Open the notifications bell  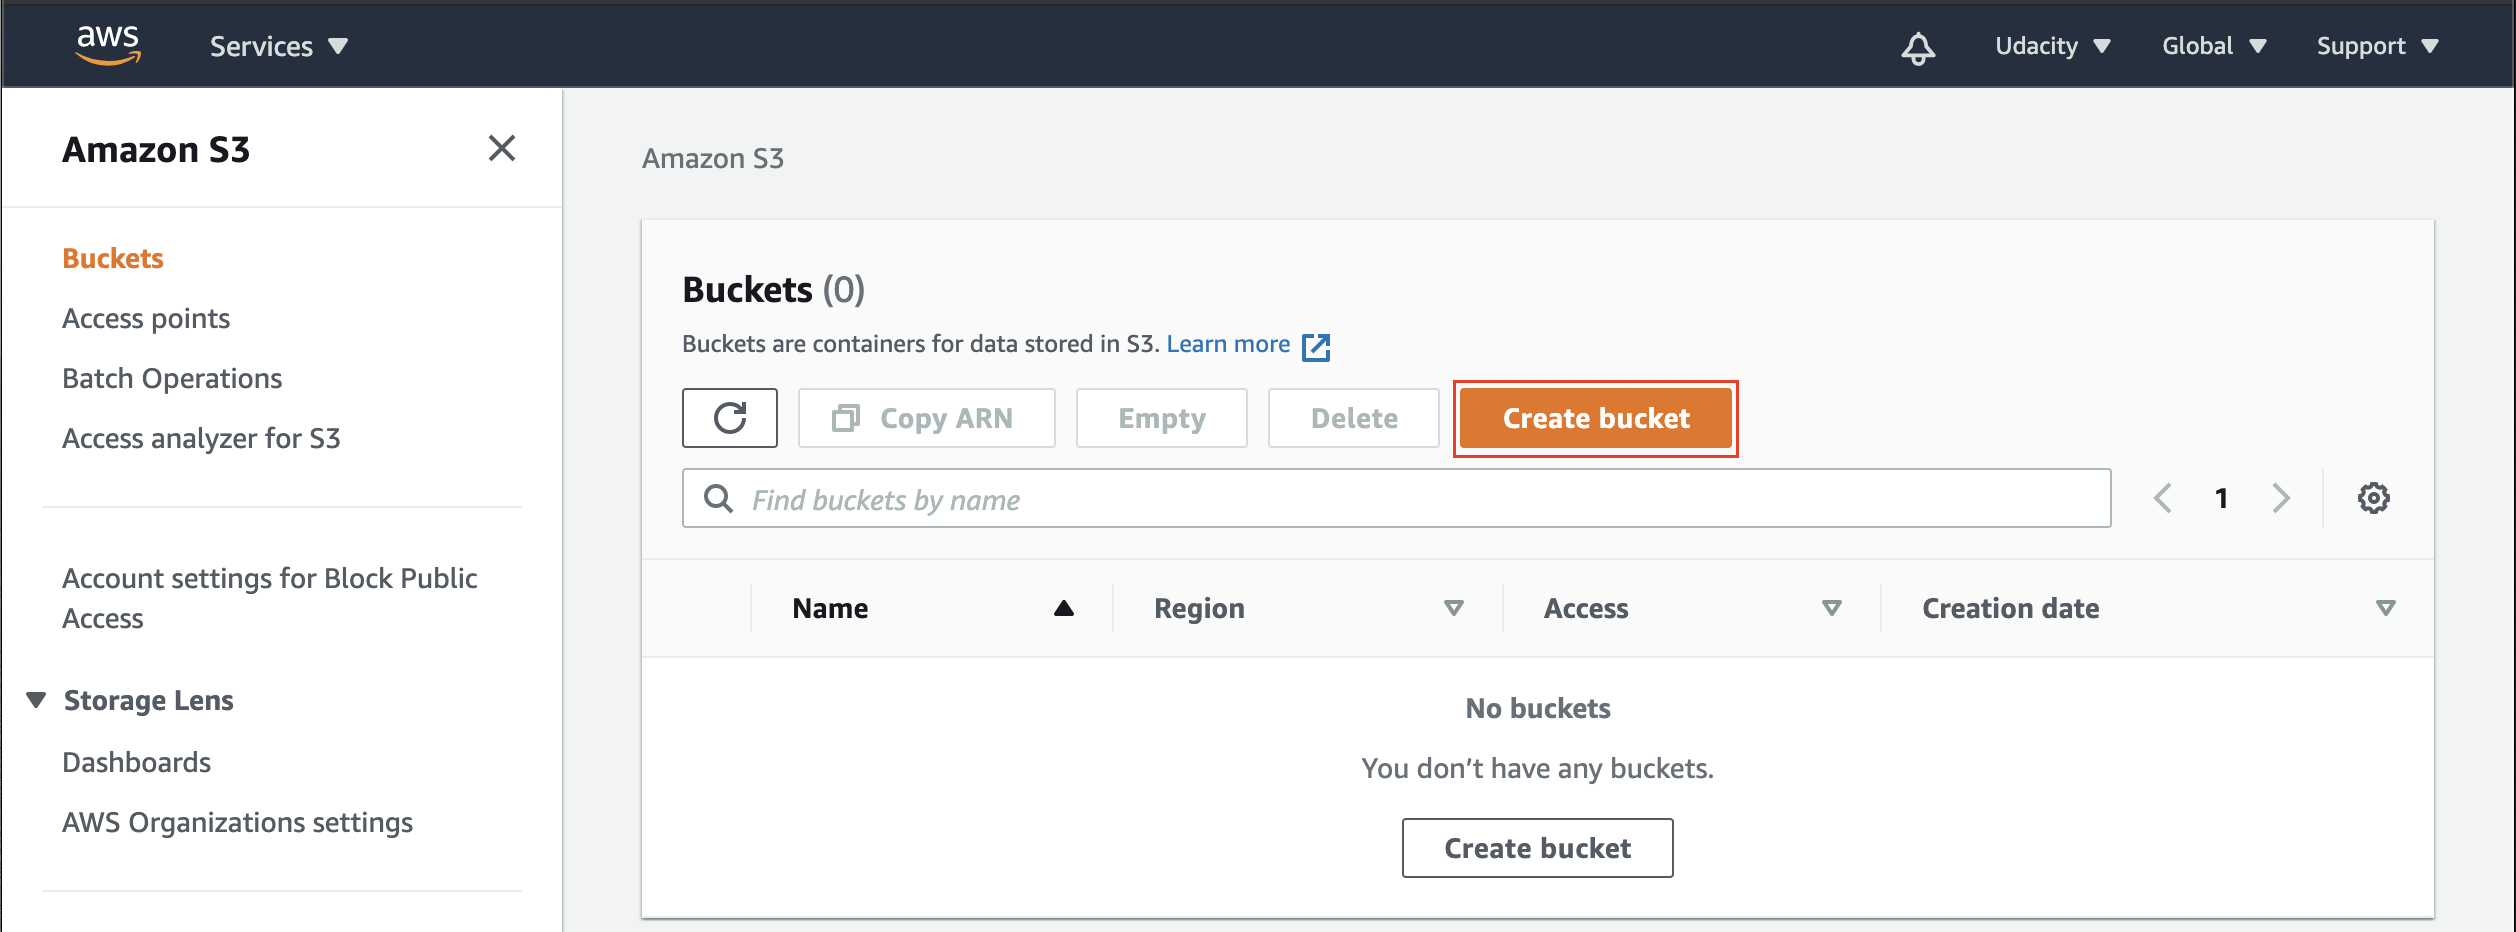click(1917, 47)
